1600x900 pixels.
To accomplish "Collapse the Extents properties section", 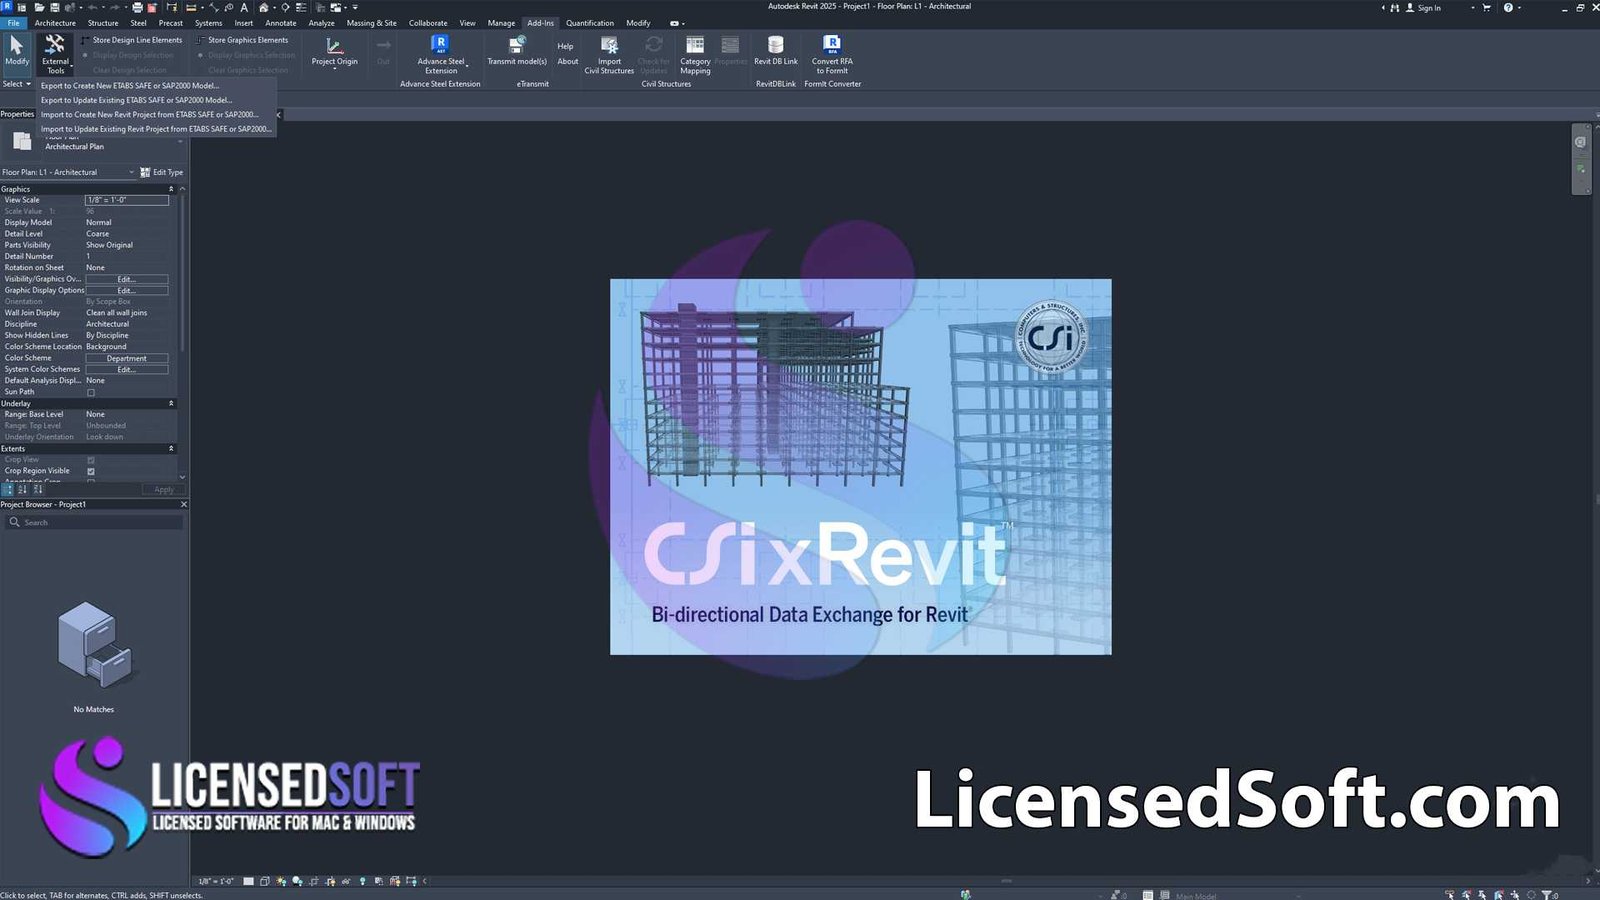I will click(x=171, y=448).
